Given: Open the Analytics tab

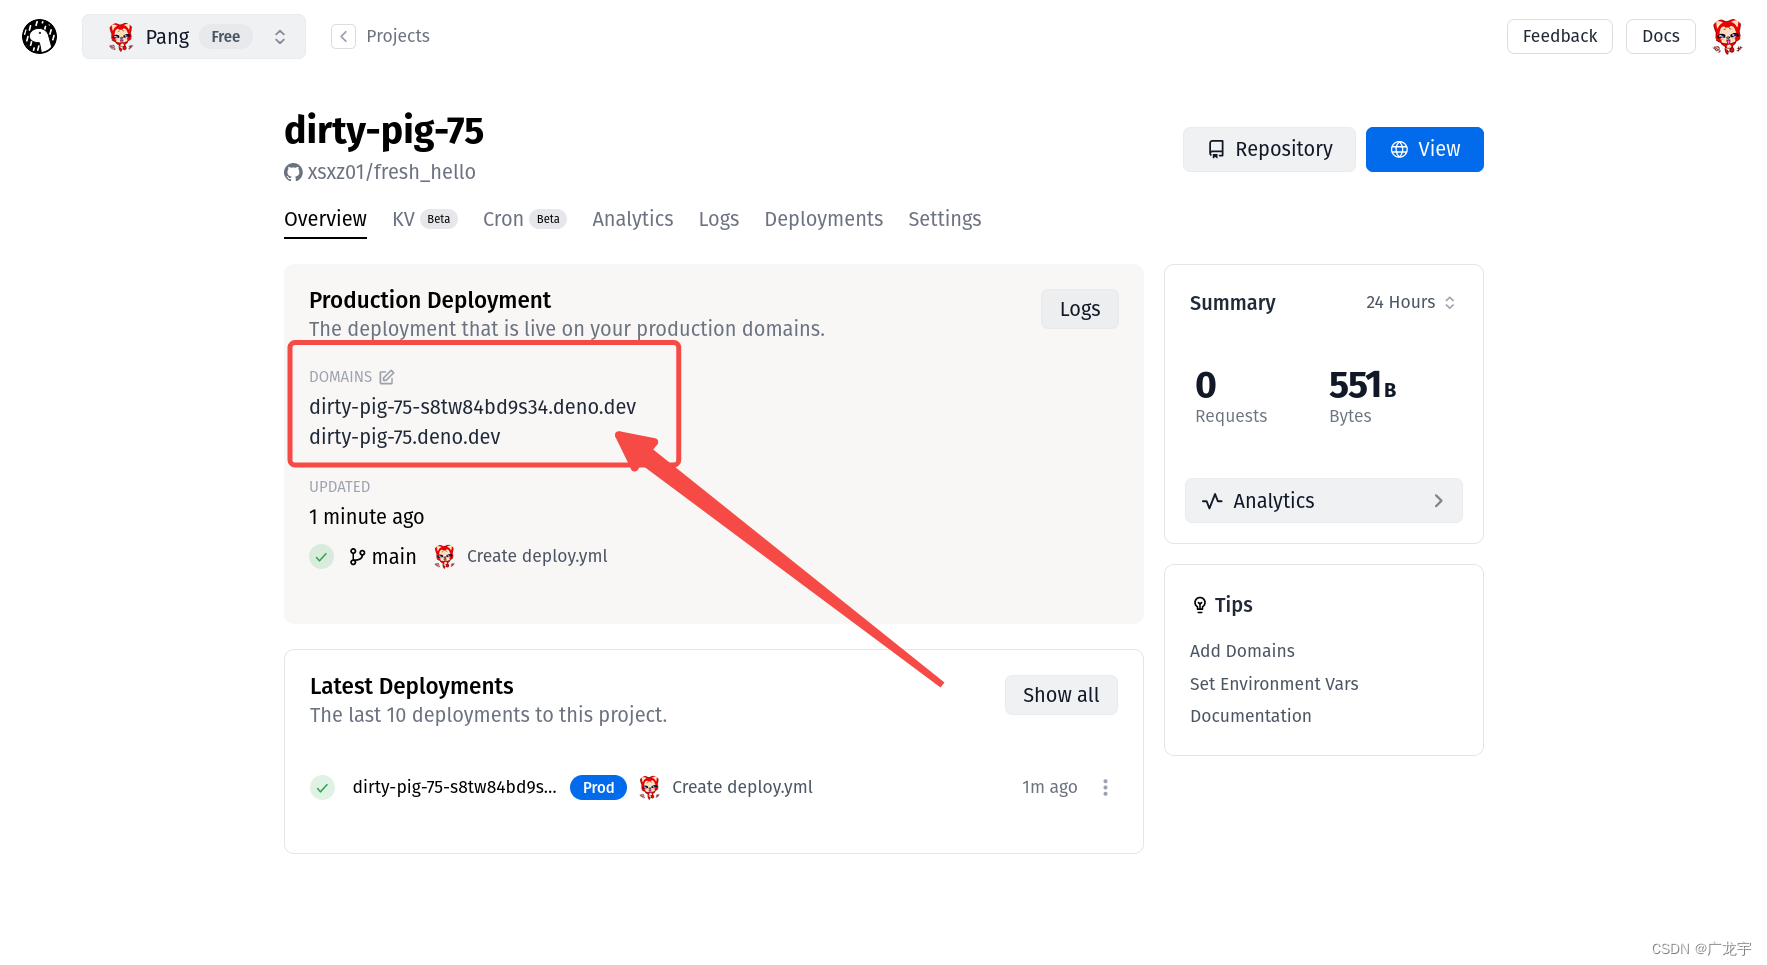Looking at the screenshot, I should [632, 219].
